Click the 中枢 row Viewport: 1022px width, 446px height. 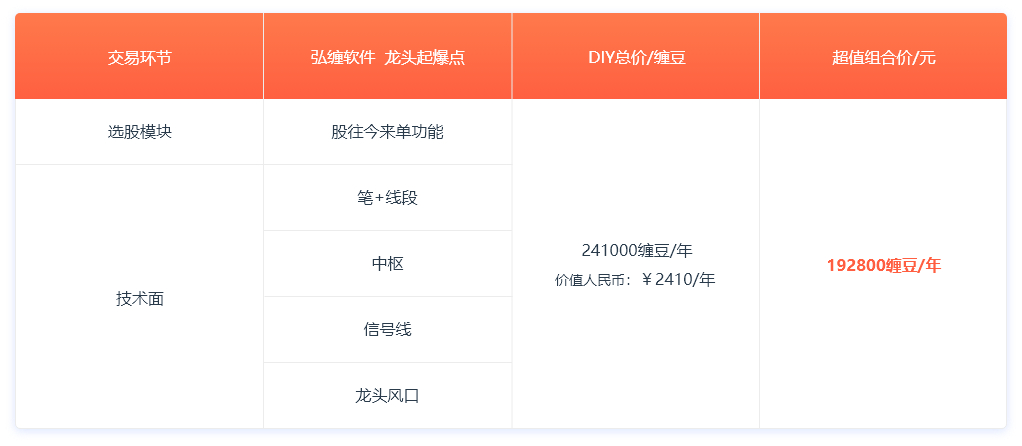tap(388, 263)
